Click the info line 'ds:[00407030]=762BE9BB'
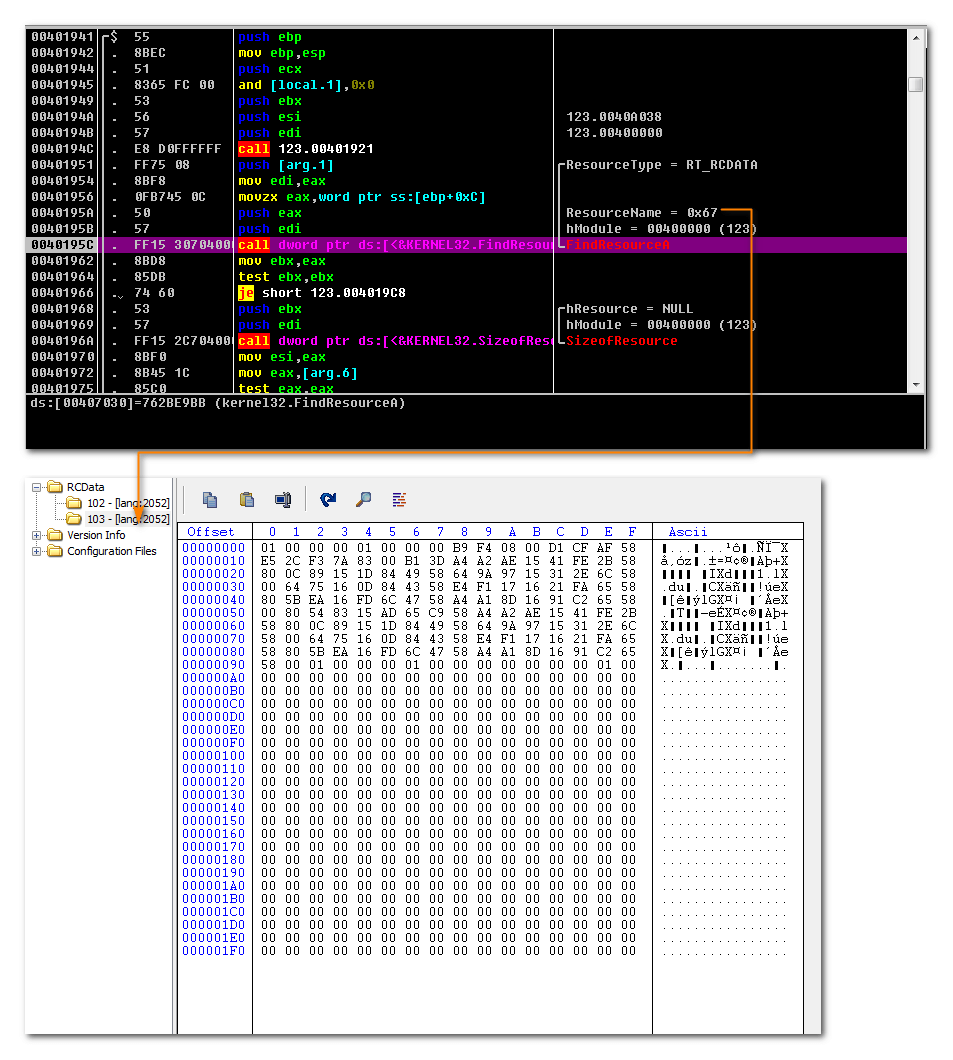 point(218,403)
